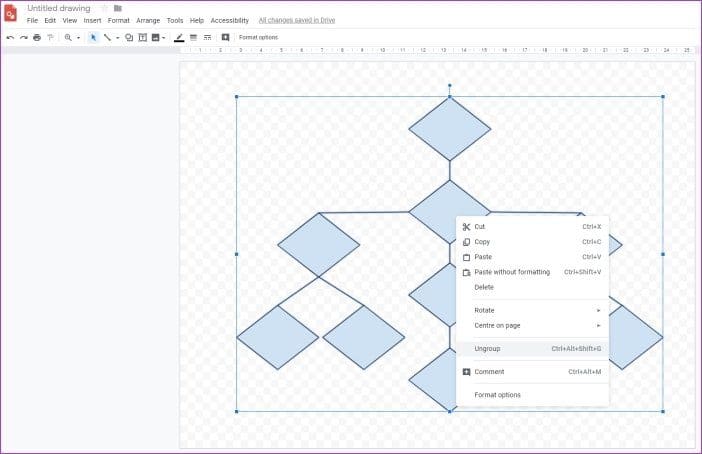Open the Edit menu
This screenshot has height=454, width=702.
pyautogui.click(x=50, y=21)
